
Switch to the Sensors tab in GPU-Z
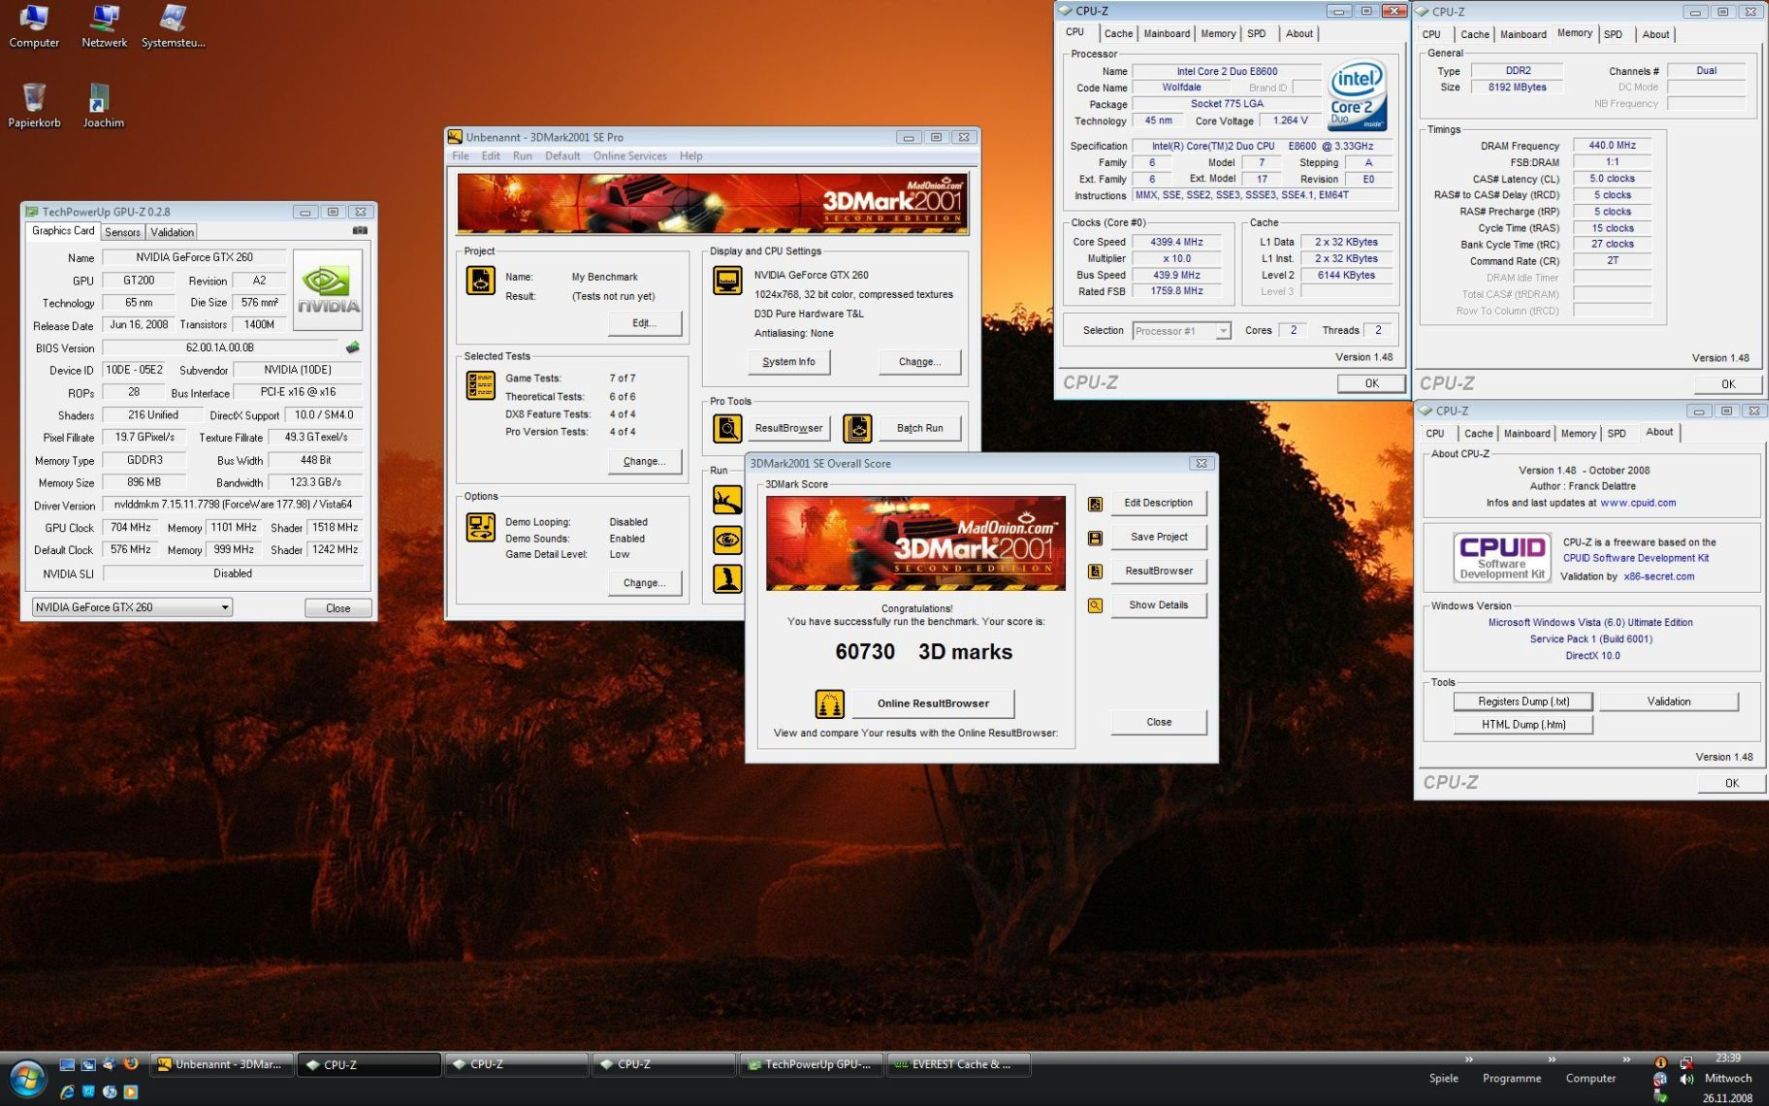(x=122, y=232)
